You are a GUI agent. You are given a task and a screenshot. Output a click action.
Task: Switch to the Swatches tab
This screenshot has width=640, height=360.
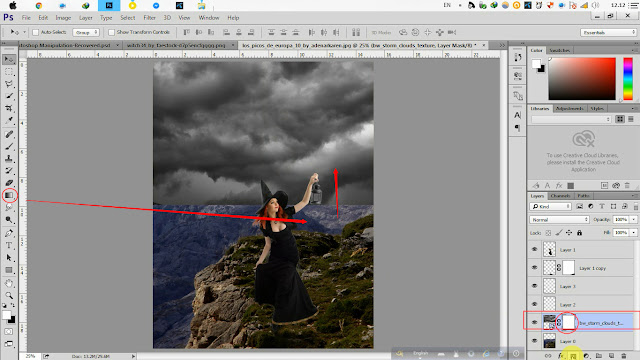coord(559,50)
